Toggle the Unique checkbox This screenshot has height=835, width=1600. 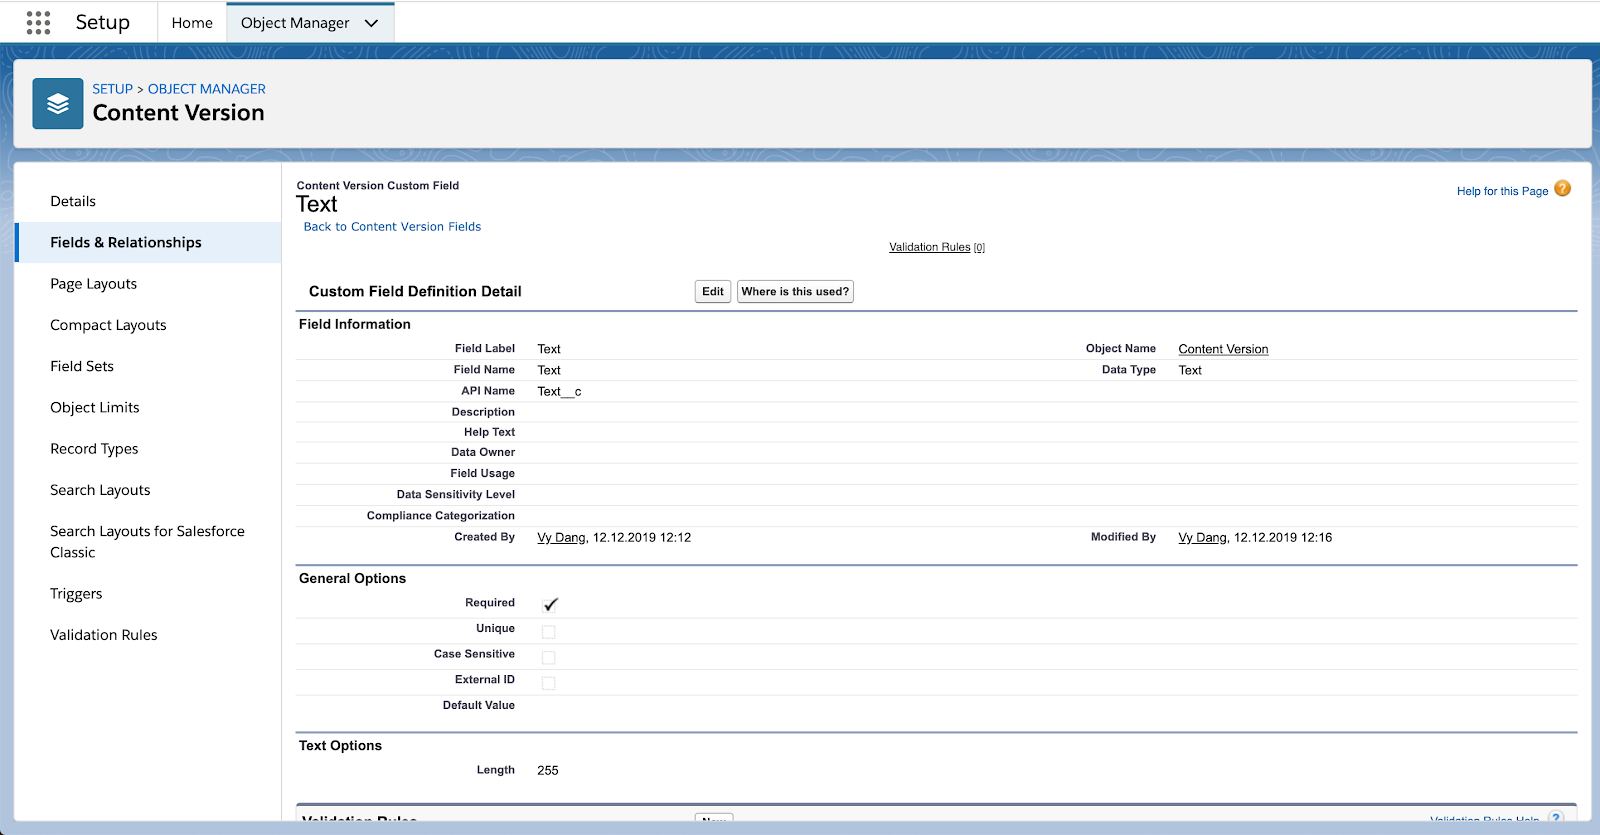pyautogui.click(x=548, y=631)
